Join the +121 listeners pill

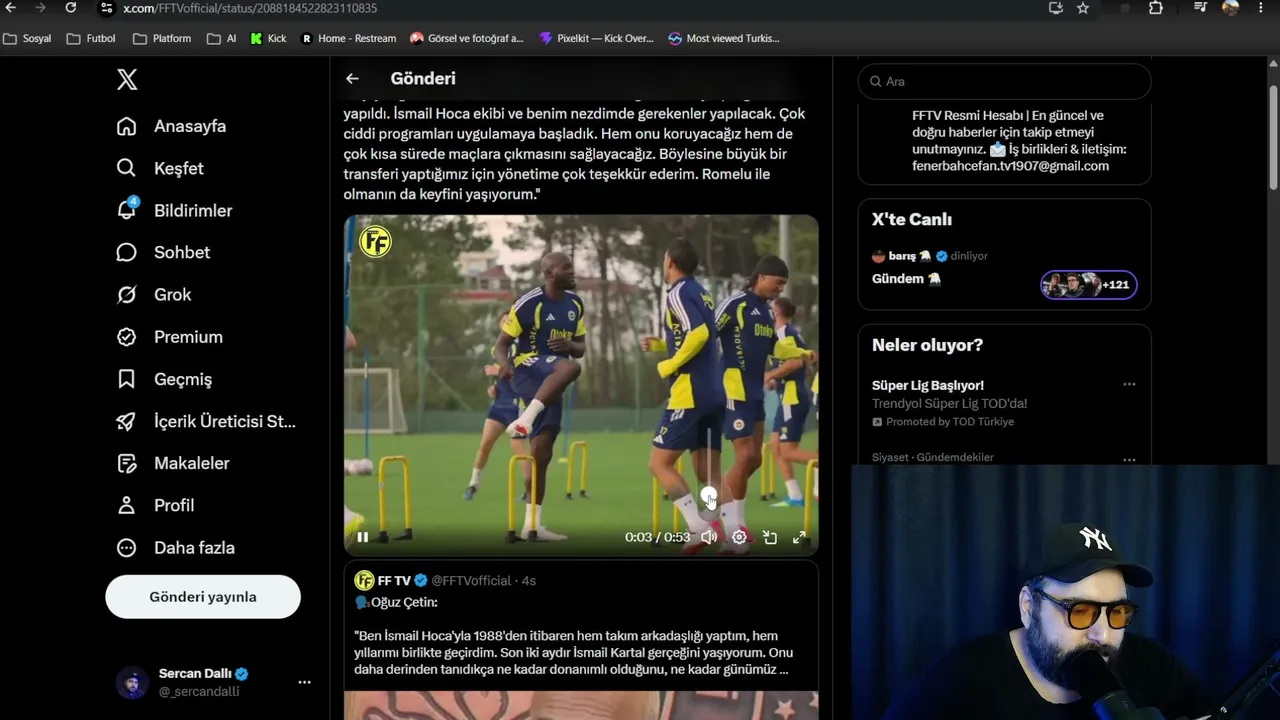pyautogui.click(x=1088, y=285)
